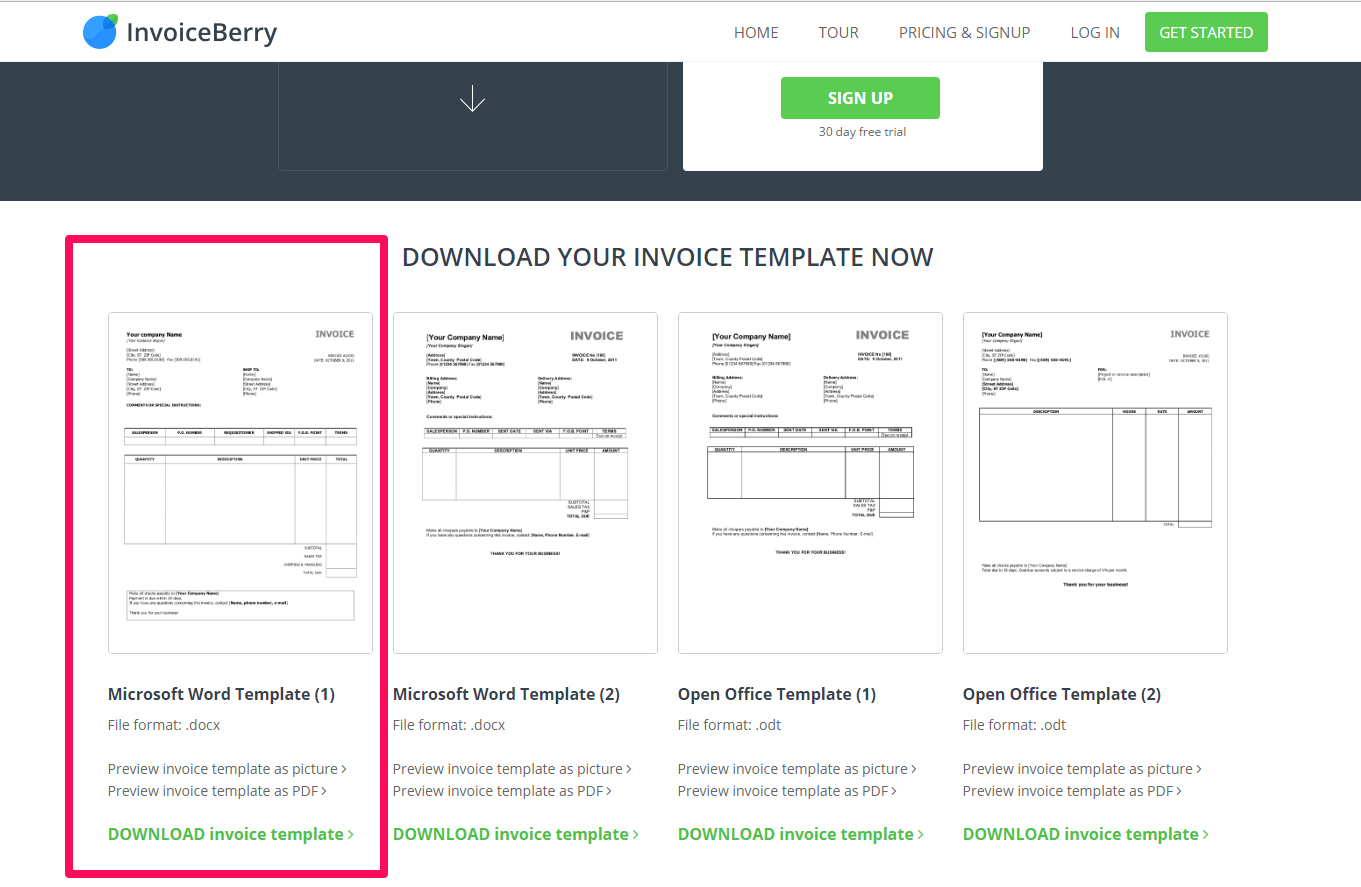Click the down arrow icon in dark banner
This screenshot has width=1361, height=887.
click(472, 98)
